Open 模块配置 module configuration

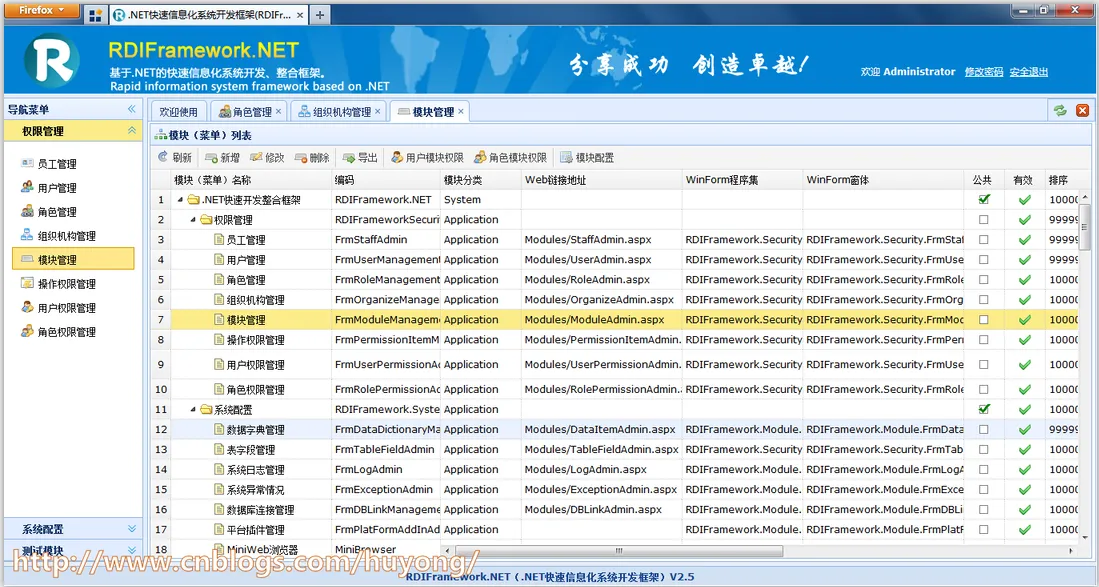coord(587,158)
